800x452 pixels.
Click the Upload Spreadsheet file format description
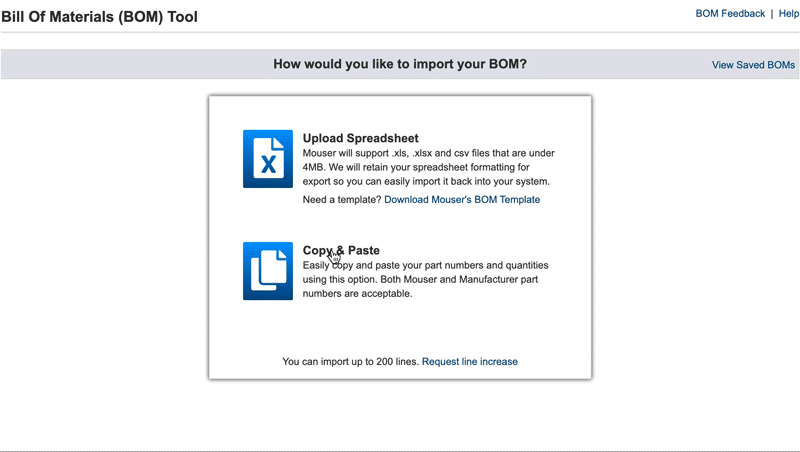[428, 167]
